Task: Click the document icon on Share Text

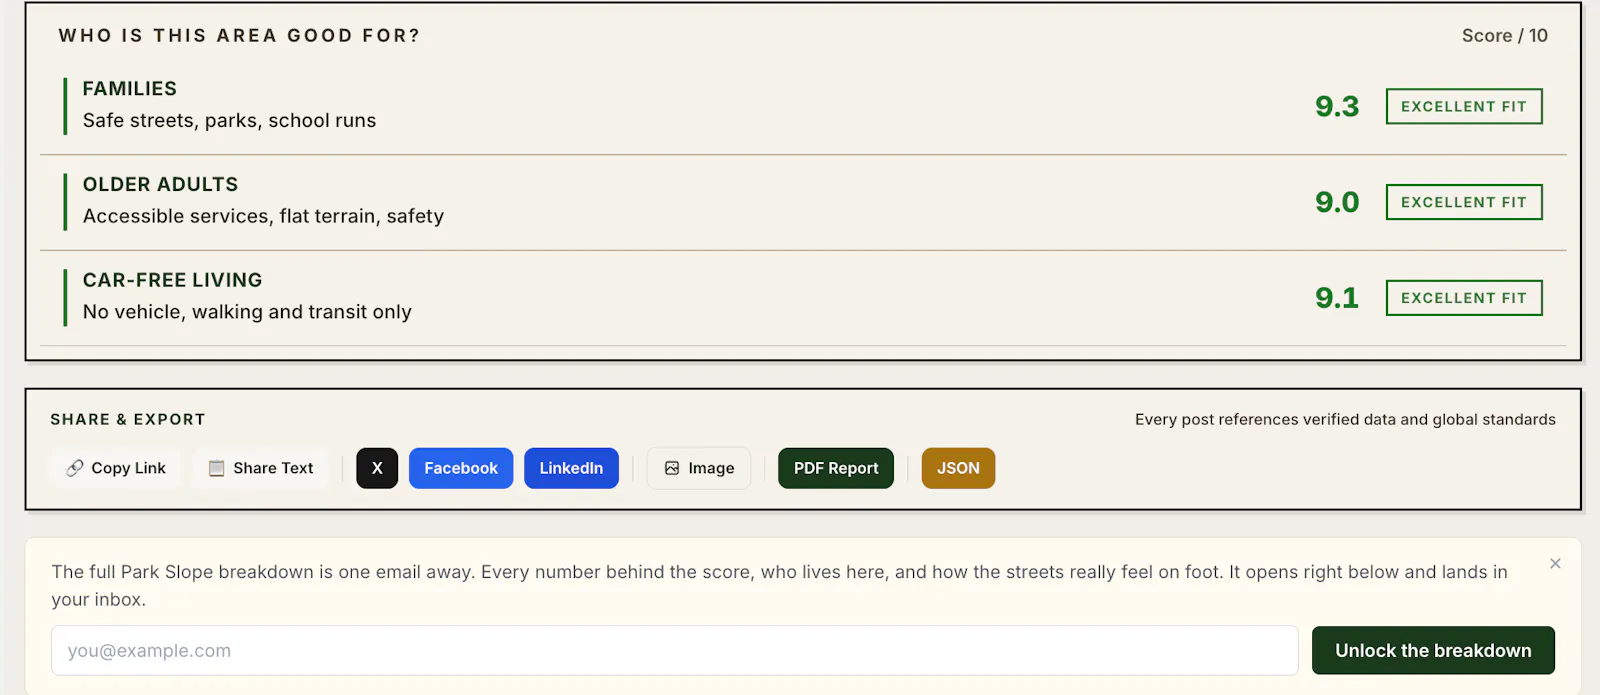Action: (216, 468)
